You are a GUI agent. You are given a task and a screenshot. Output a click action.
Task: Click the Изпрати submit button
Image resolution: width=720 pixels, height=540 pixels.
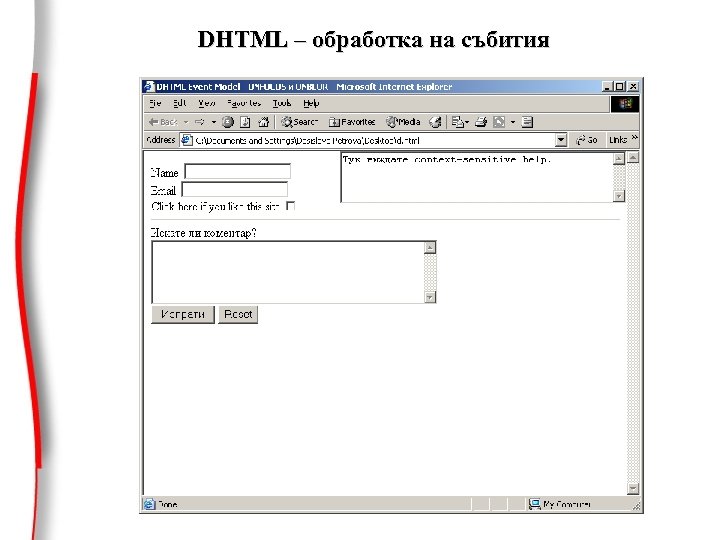(183, 315)
